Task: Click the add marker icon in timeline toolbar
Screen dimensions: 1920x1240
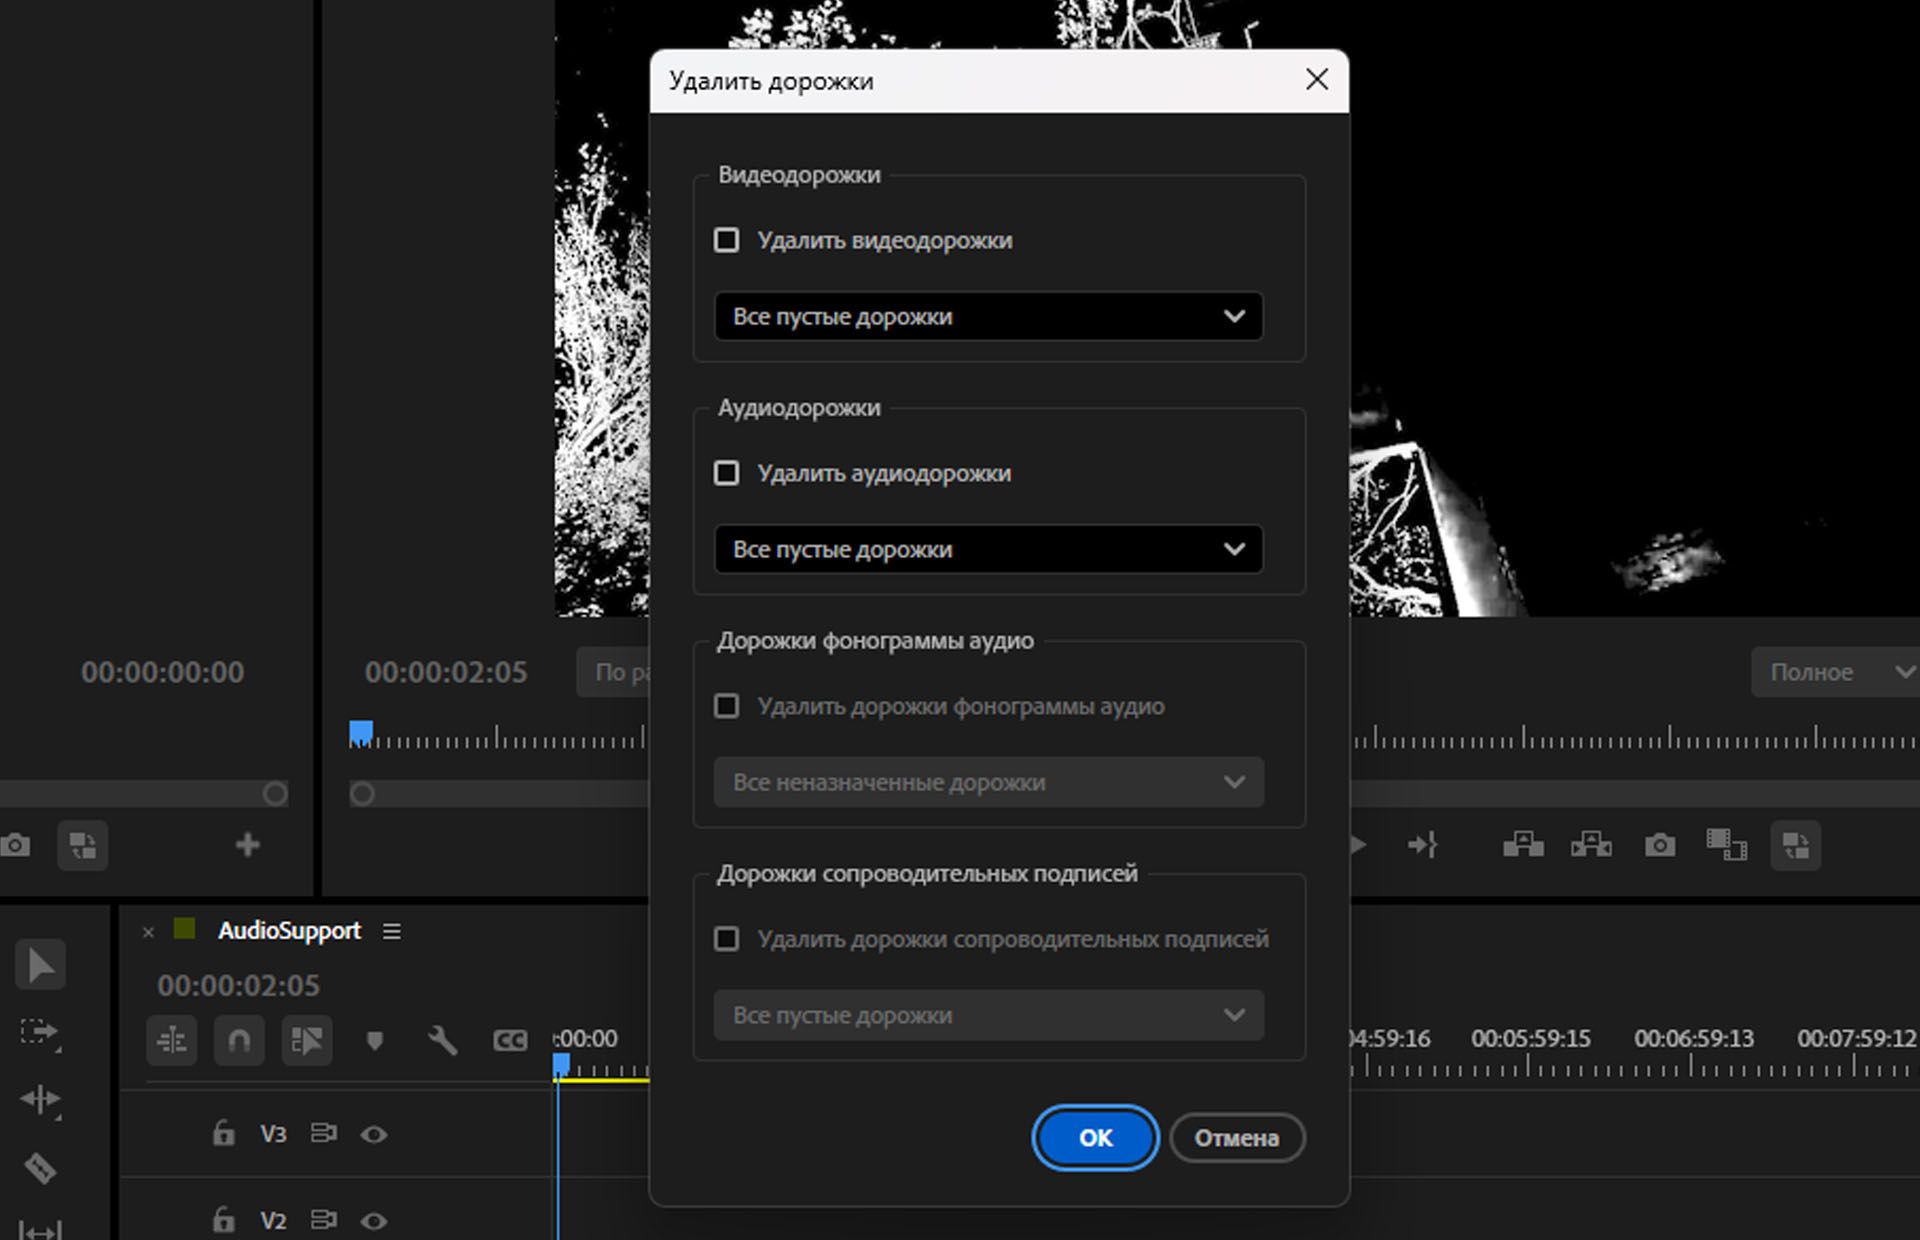Action: (374, 1040)
